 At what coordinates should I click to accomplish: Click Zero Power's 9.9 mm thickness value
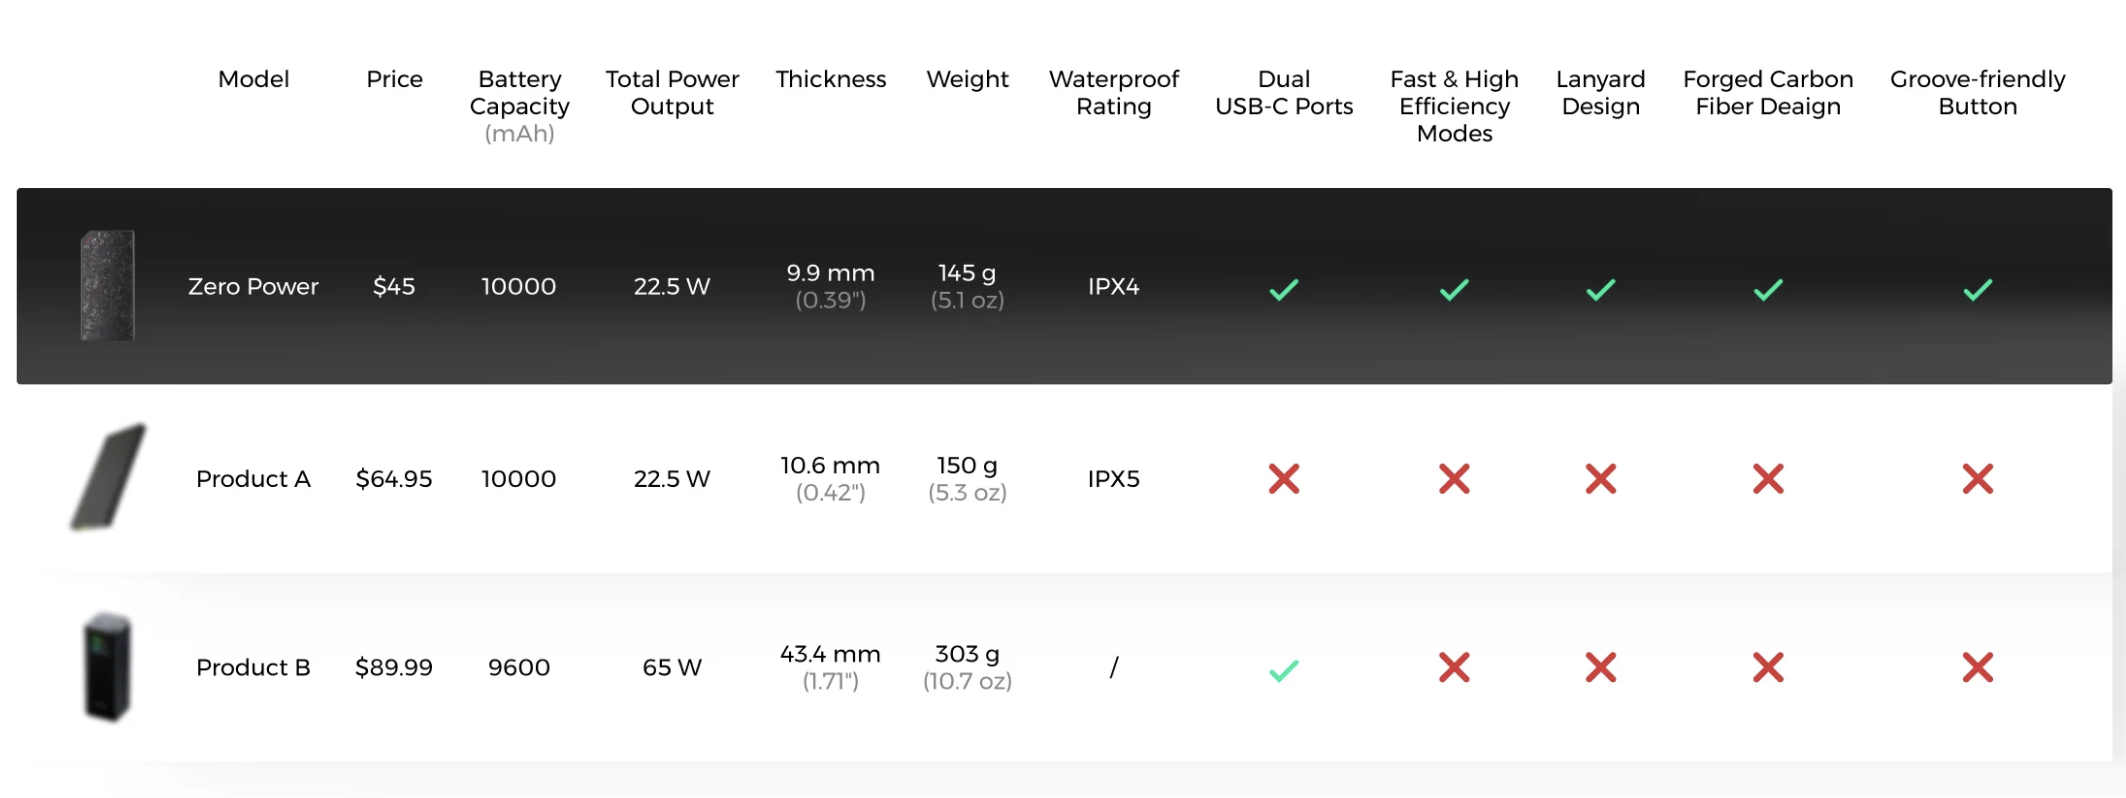coord(830,273)
